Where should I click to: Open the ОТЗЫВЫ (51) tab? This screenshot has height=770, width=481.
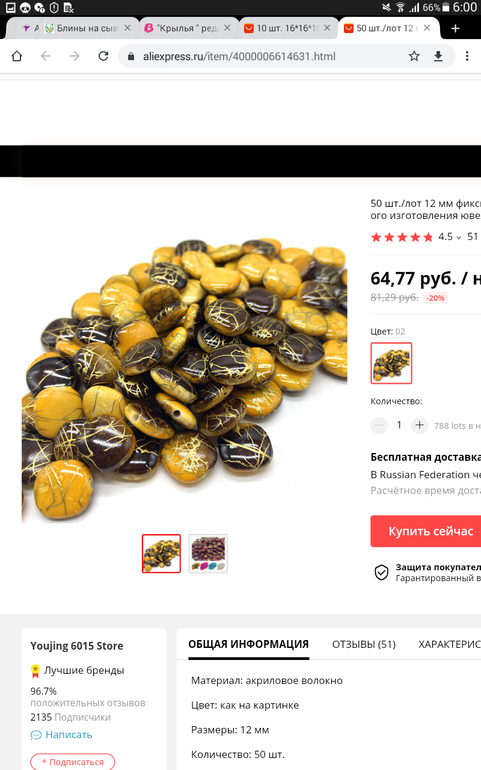pos(364,644)
